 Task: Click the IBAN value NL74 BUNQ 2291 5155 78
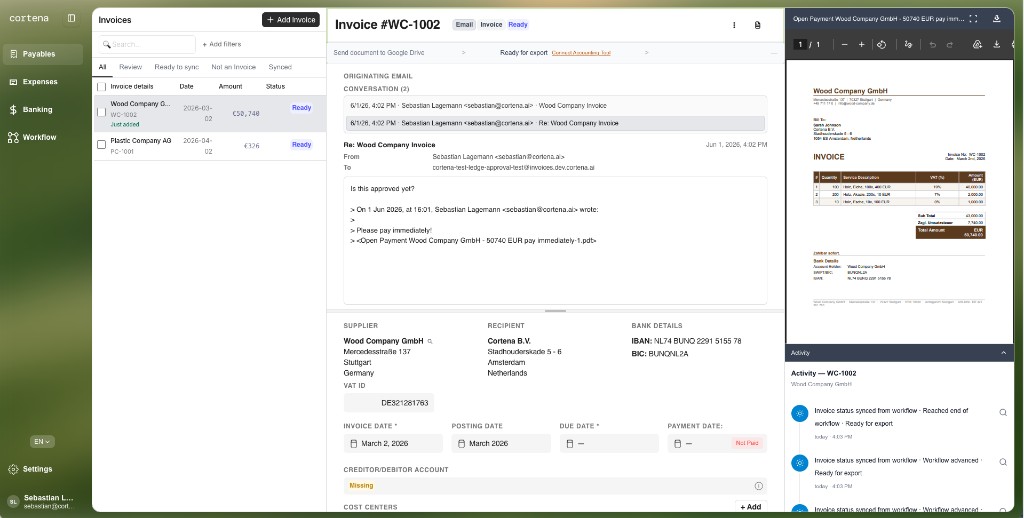click(697, 341)
